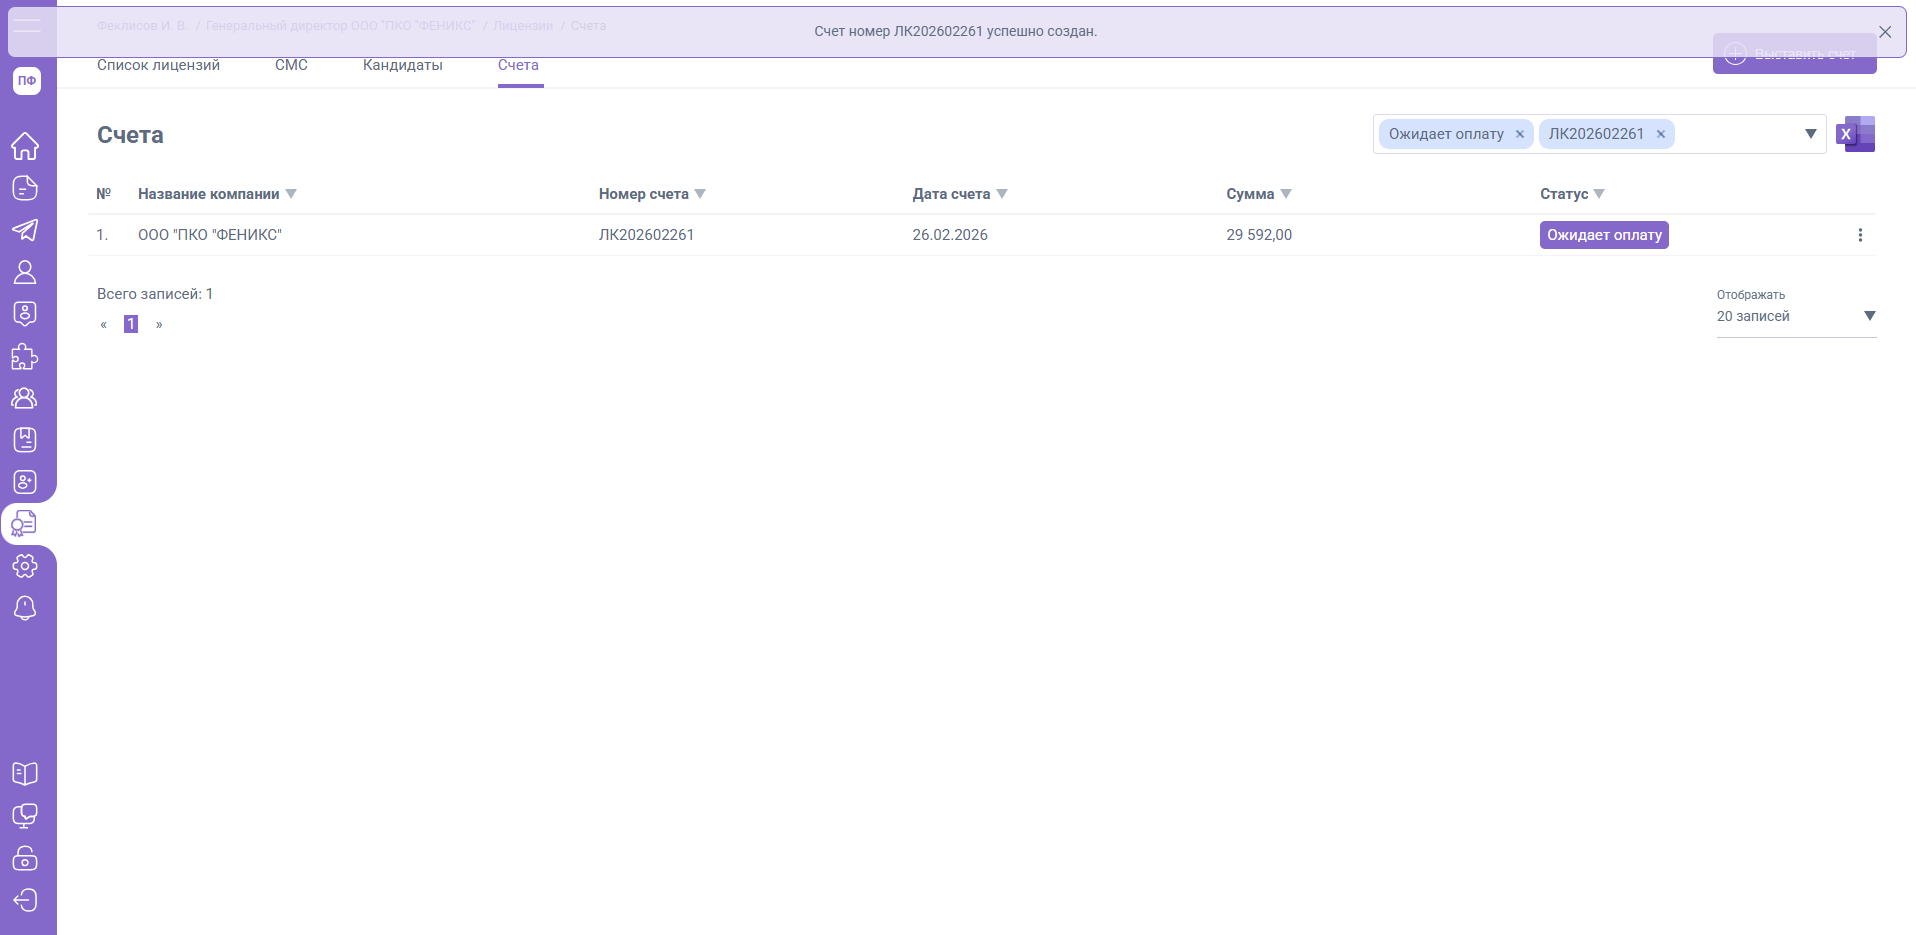
Task: Remove the 'ЛК202602261' filter chip
Action: 1661,134
